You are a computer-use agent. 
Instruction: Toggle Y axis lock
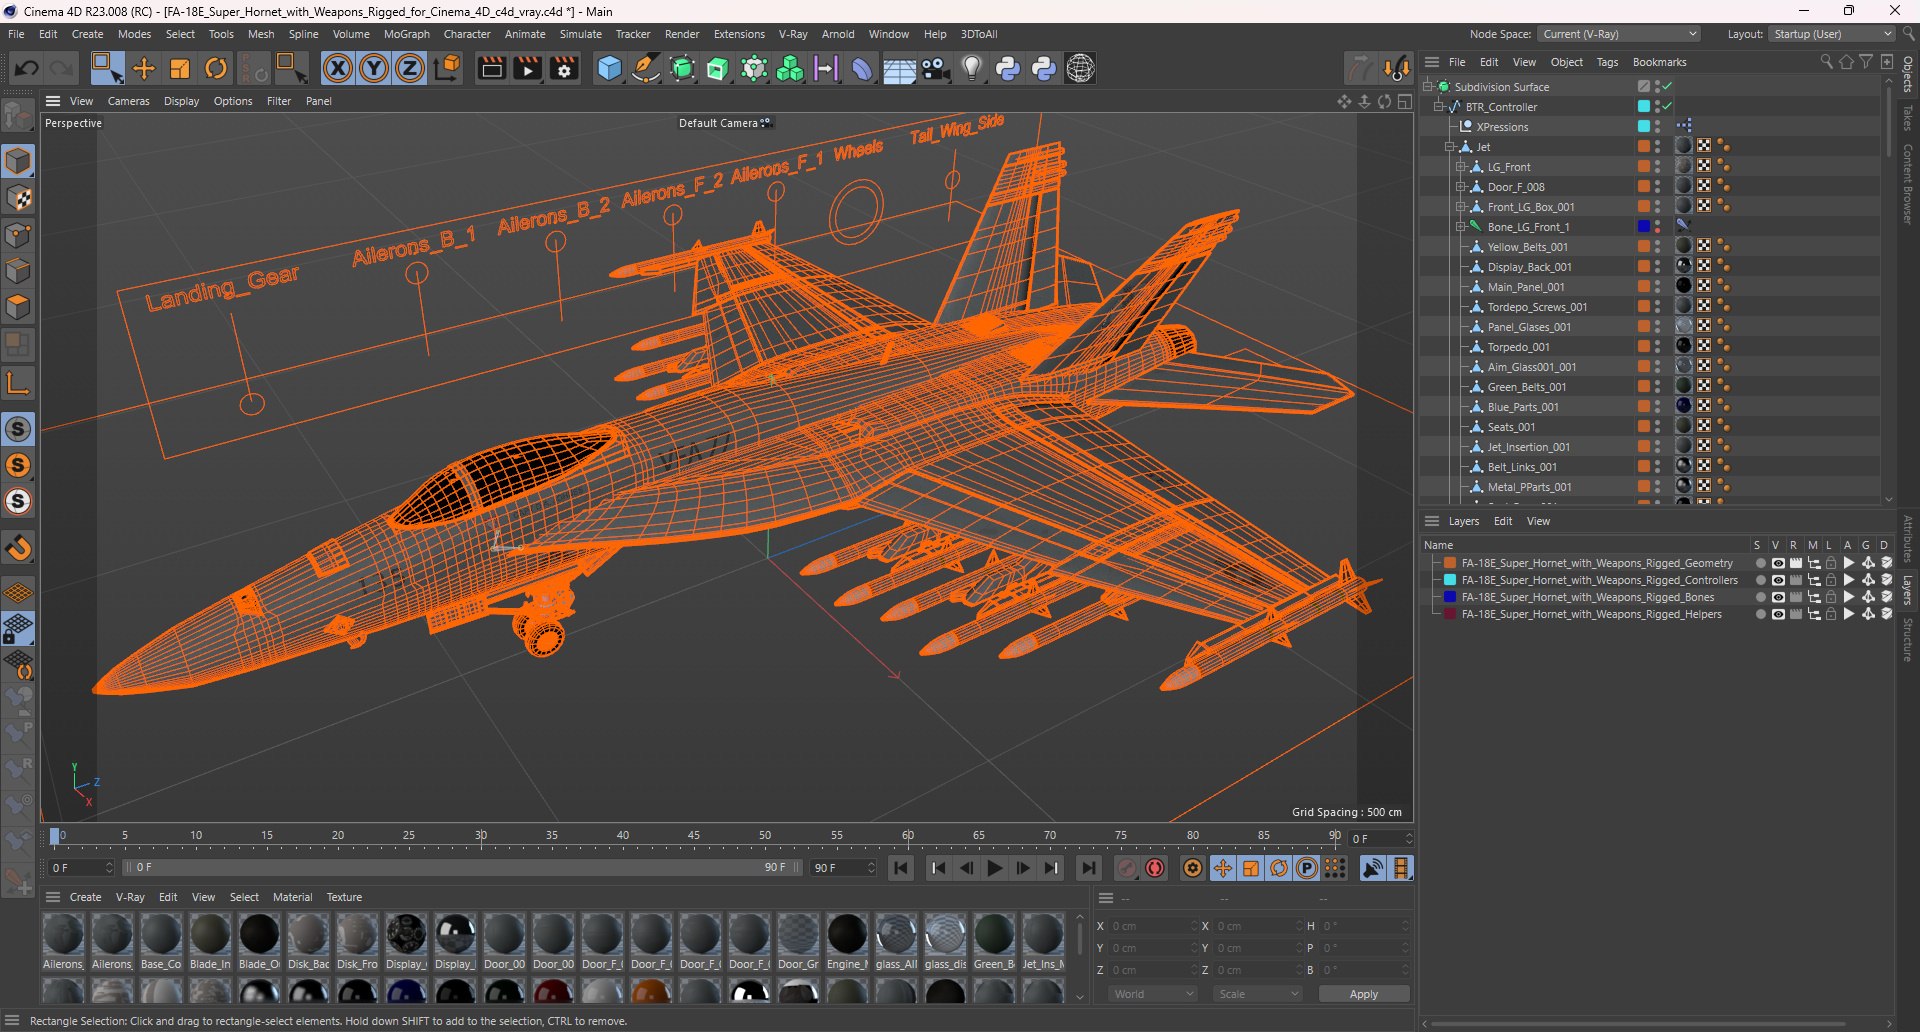point(374,68)
